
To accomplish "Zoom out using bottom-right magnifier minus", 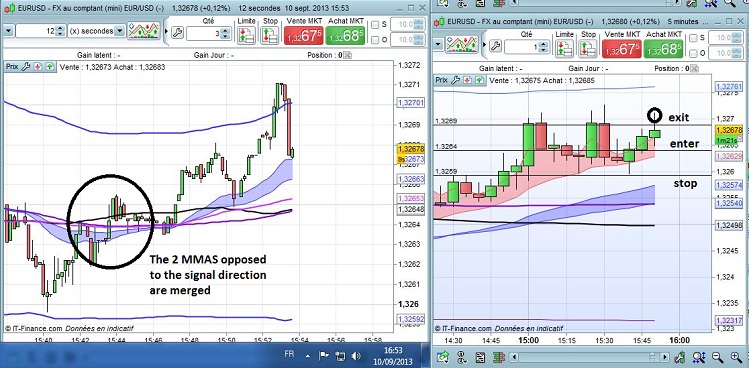I will (717, 357).
